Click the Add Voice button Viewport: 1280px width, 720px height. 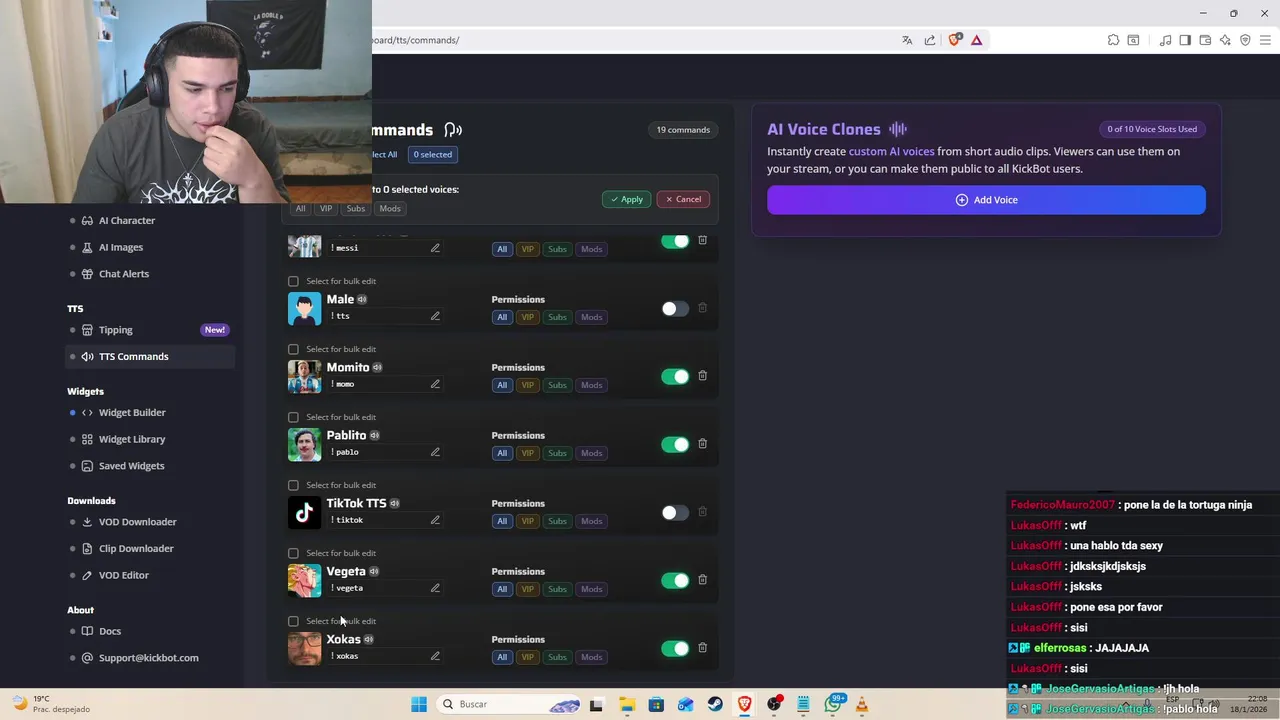click(986, 200)
